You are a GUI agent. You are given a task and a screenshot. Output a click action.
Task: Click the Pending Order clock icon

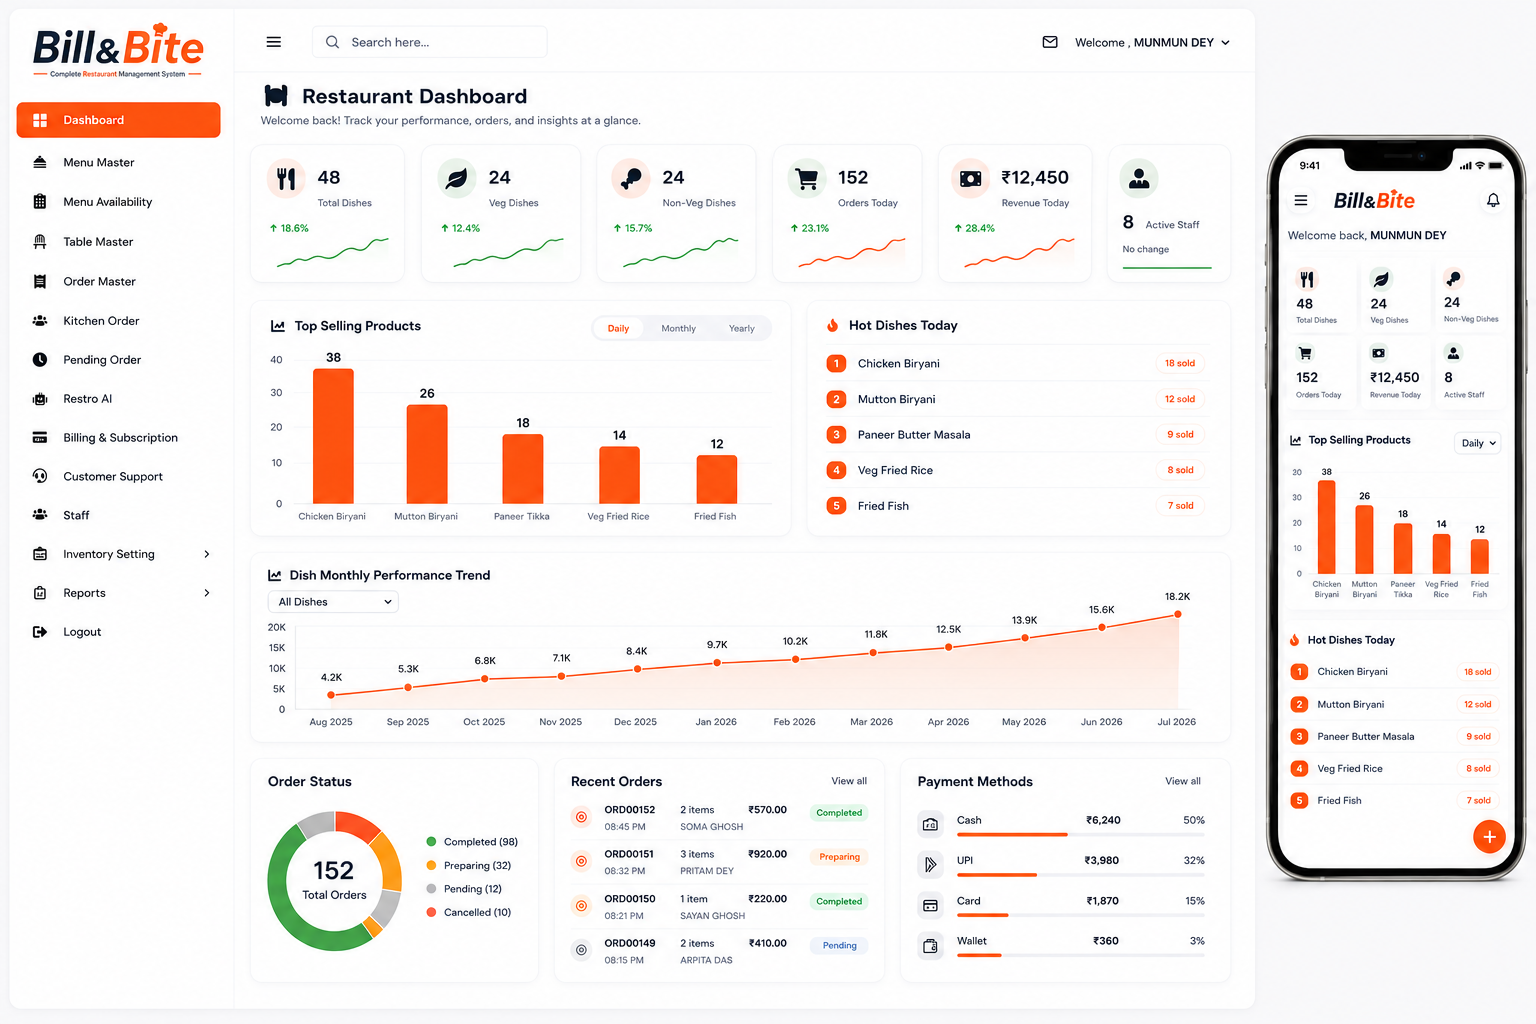click(40, 359)
